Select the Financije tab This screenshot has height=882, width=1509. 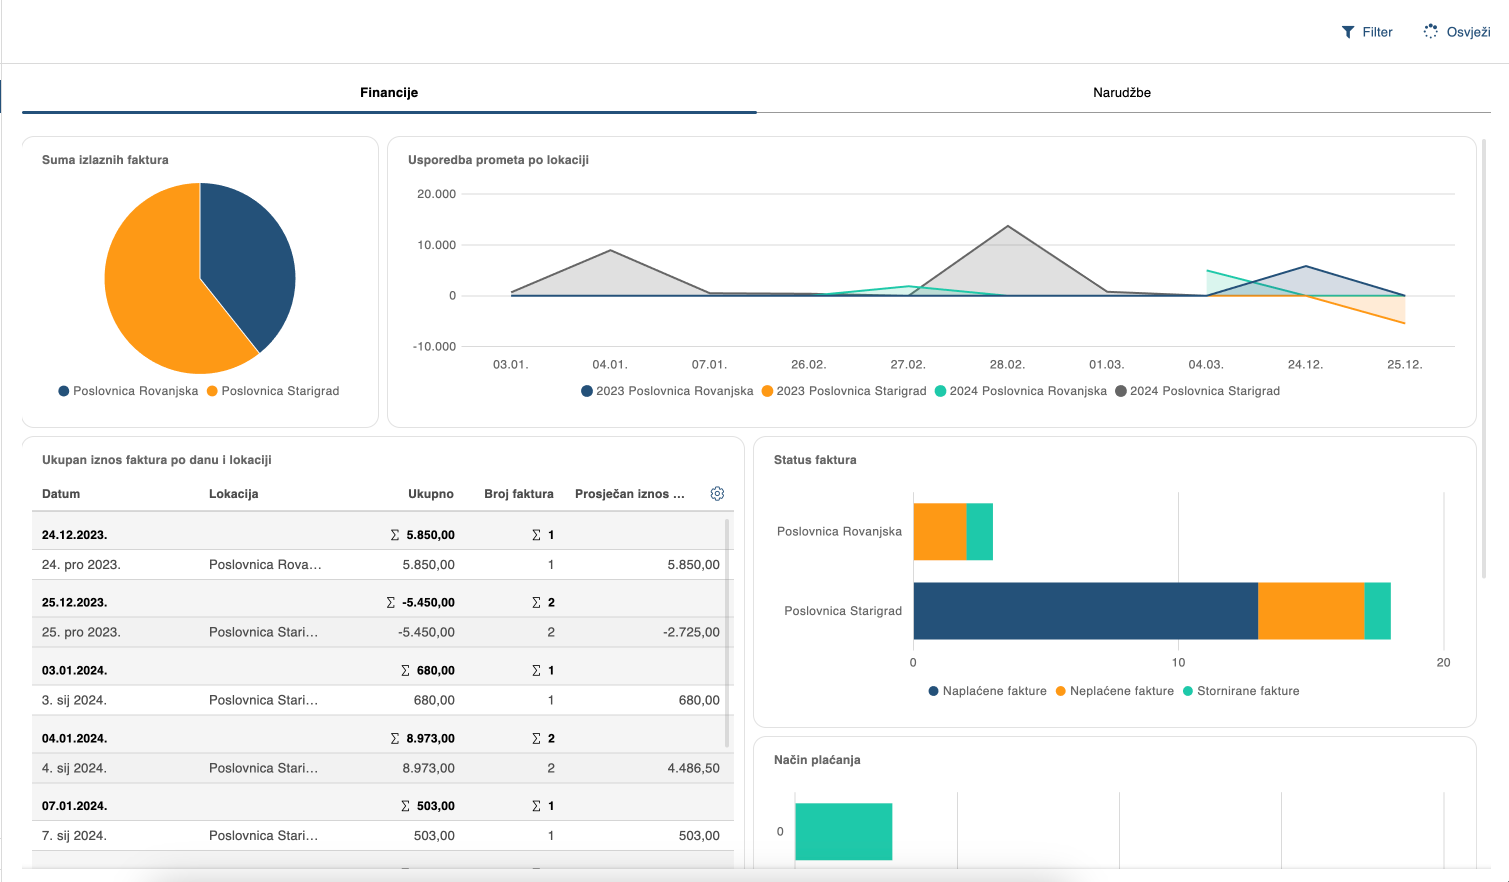pos(389,92)
